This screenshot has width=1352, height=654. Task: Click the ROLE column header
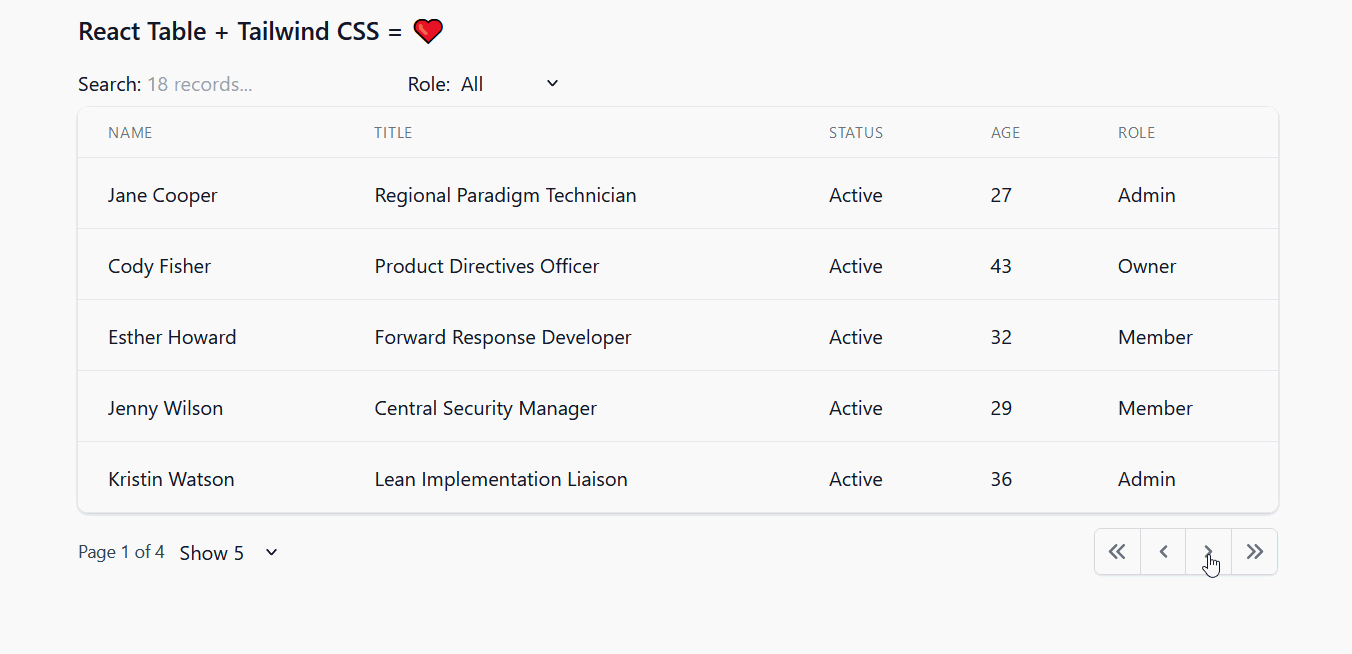1136,132
